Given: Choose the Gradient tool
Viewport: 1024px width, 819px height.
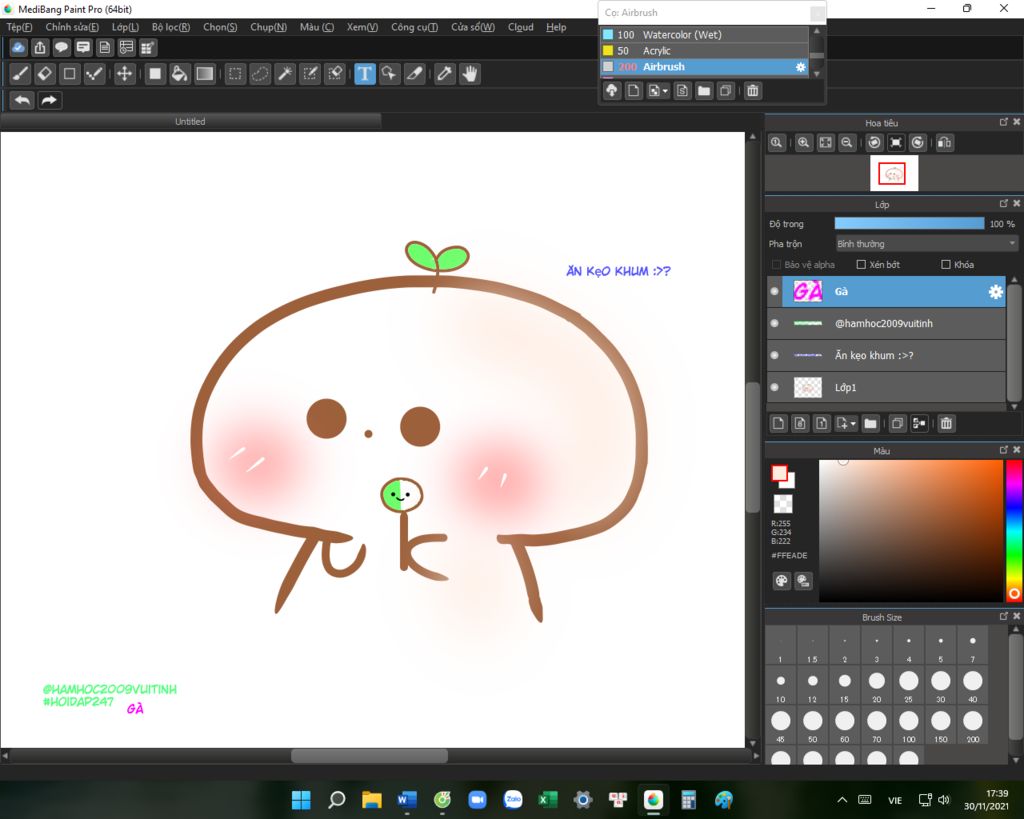Looking at the screenshot, I should pos(204,74).
